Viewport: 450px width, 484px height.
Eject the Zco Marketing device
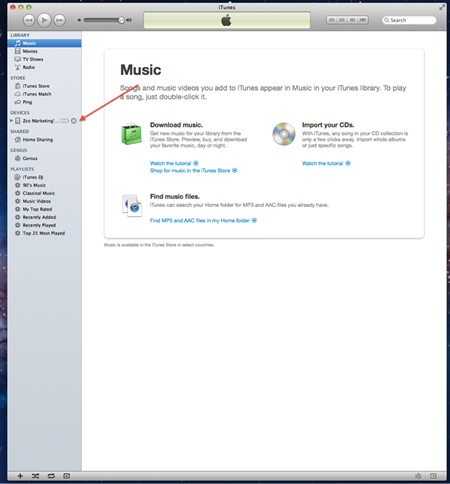point(74,121)
